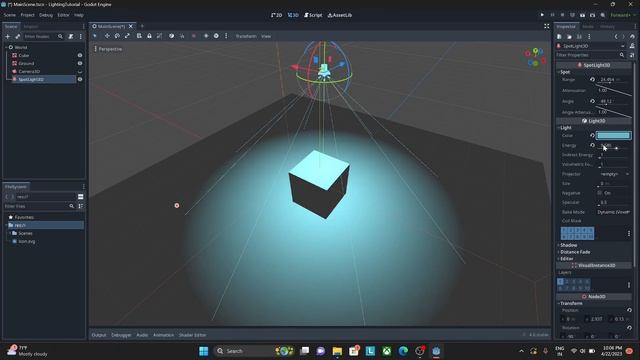
Task: Activate the Move Mode tool
Action: 107,36
